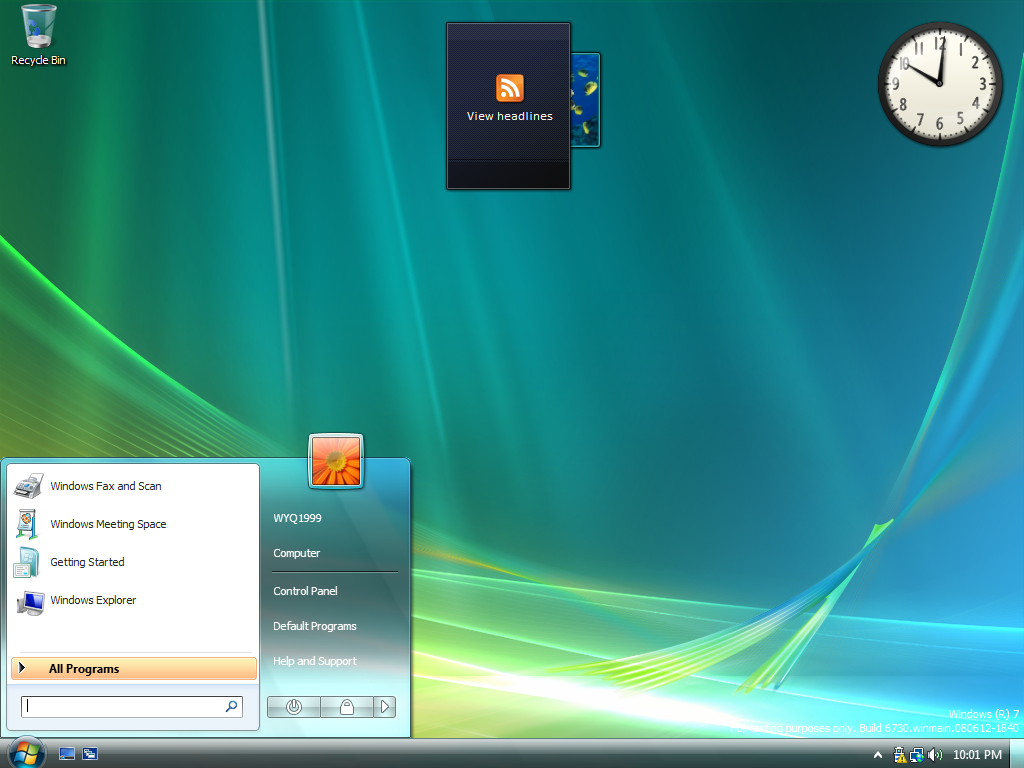Click the Start menu search box
The width and height of the screenshot is (1024, 768).
pos(124,706)
